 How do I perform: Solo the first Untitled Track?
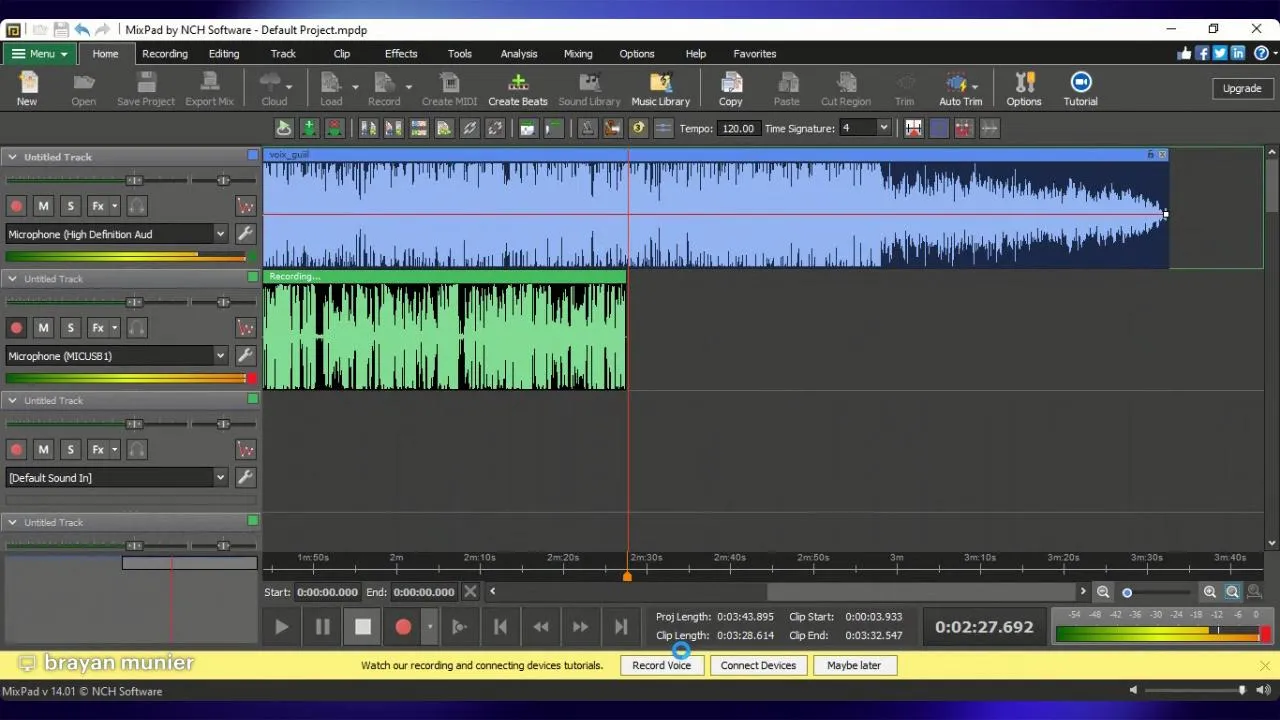point(70,206)
